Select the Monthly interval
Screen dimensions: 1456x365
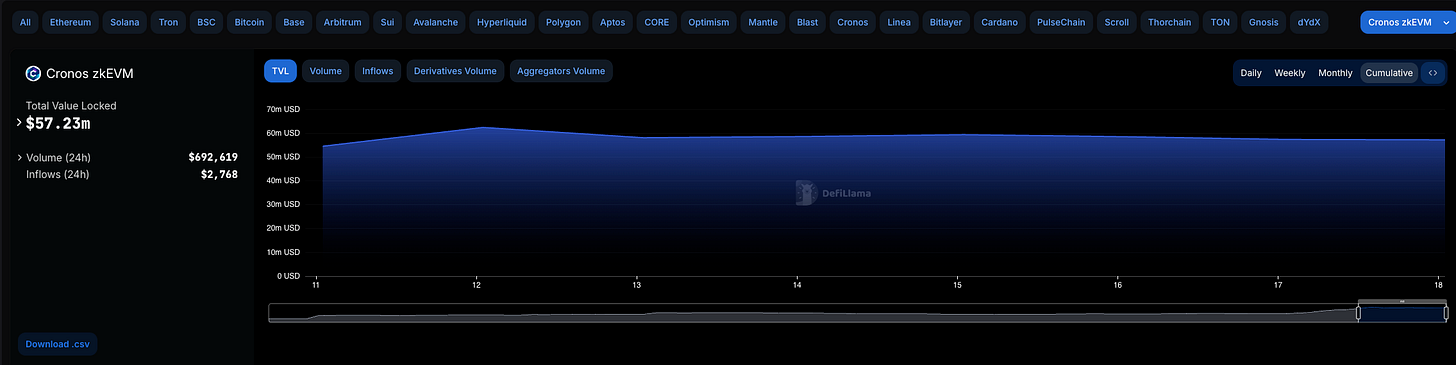pos(1335,73)
